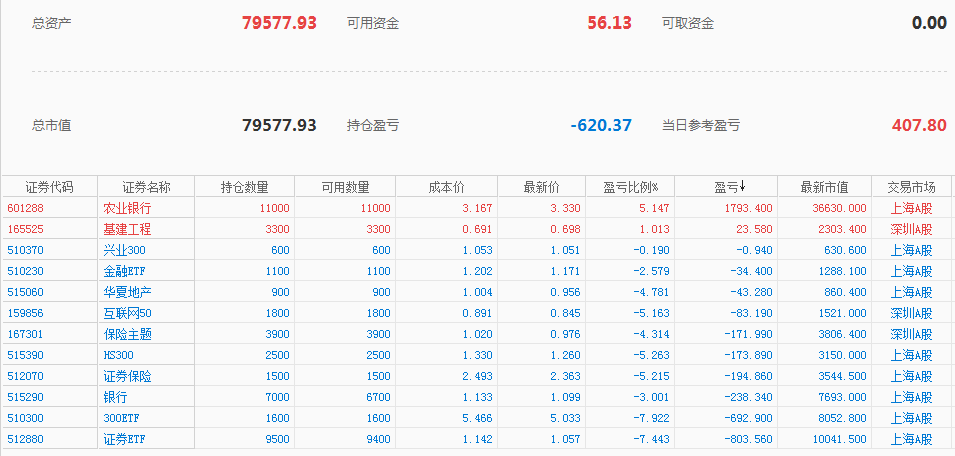The image size is (955, 456).
Task: Select the 华夏地产 holding row
Action: point(476,292)
